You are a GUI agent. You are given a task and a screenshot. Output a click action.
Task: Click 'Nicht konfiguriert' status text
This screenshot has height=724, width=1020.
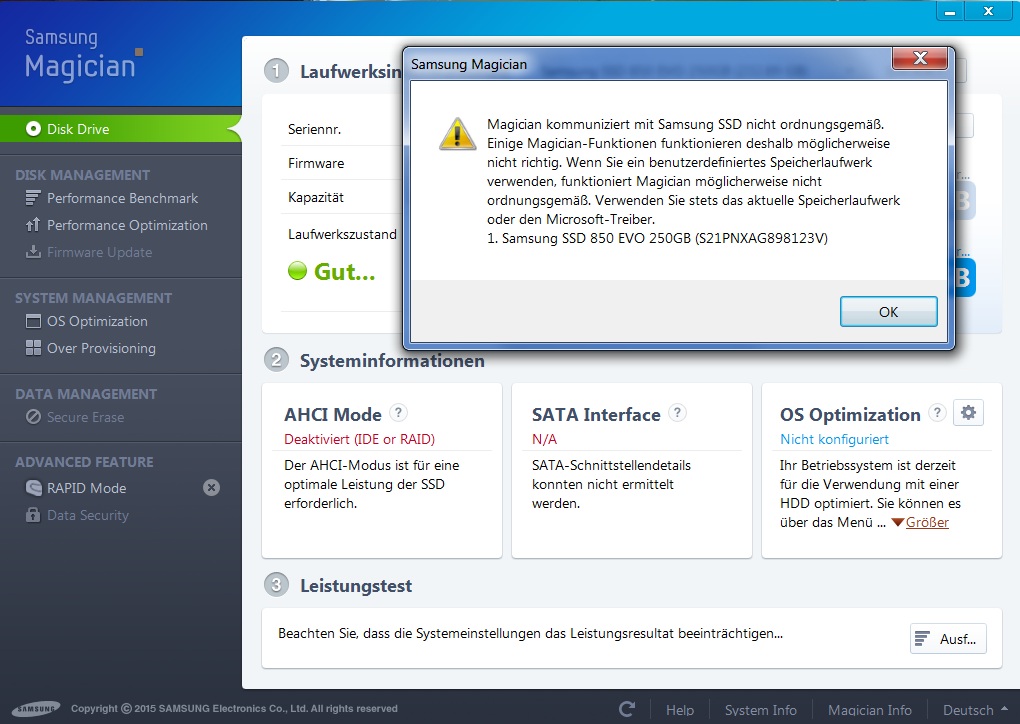pos(834,439)
